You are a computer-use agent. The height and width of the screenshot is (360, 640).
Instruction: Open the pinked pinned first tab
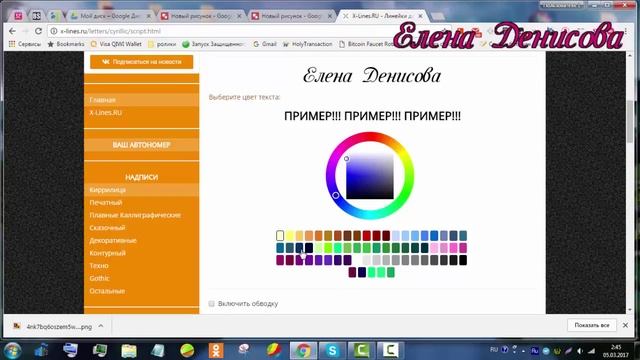pyautogui.click(x=18, y=16)
